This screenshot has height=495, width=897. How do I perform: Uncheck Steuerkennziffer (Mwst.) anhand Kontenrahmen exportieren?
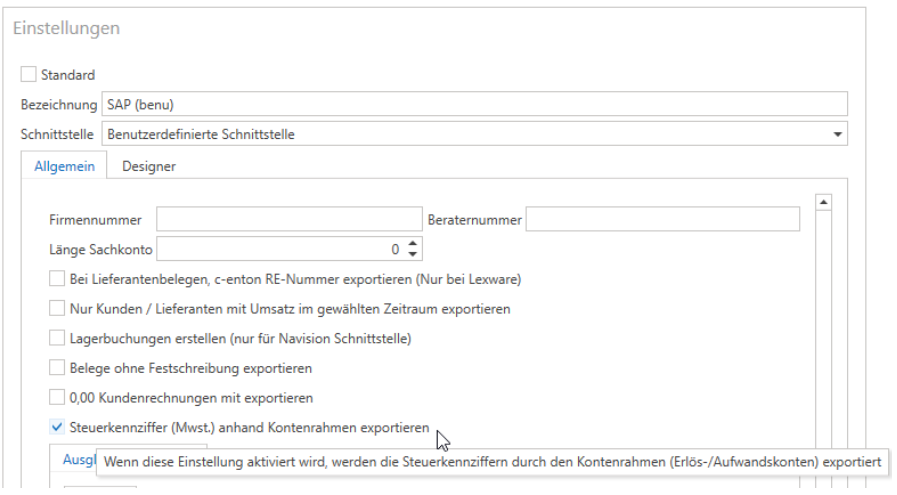[x=57, y=428]
